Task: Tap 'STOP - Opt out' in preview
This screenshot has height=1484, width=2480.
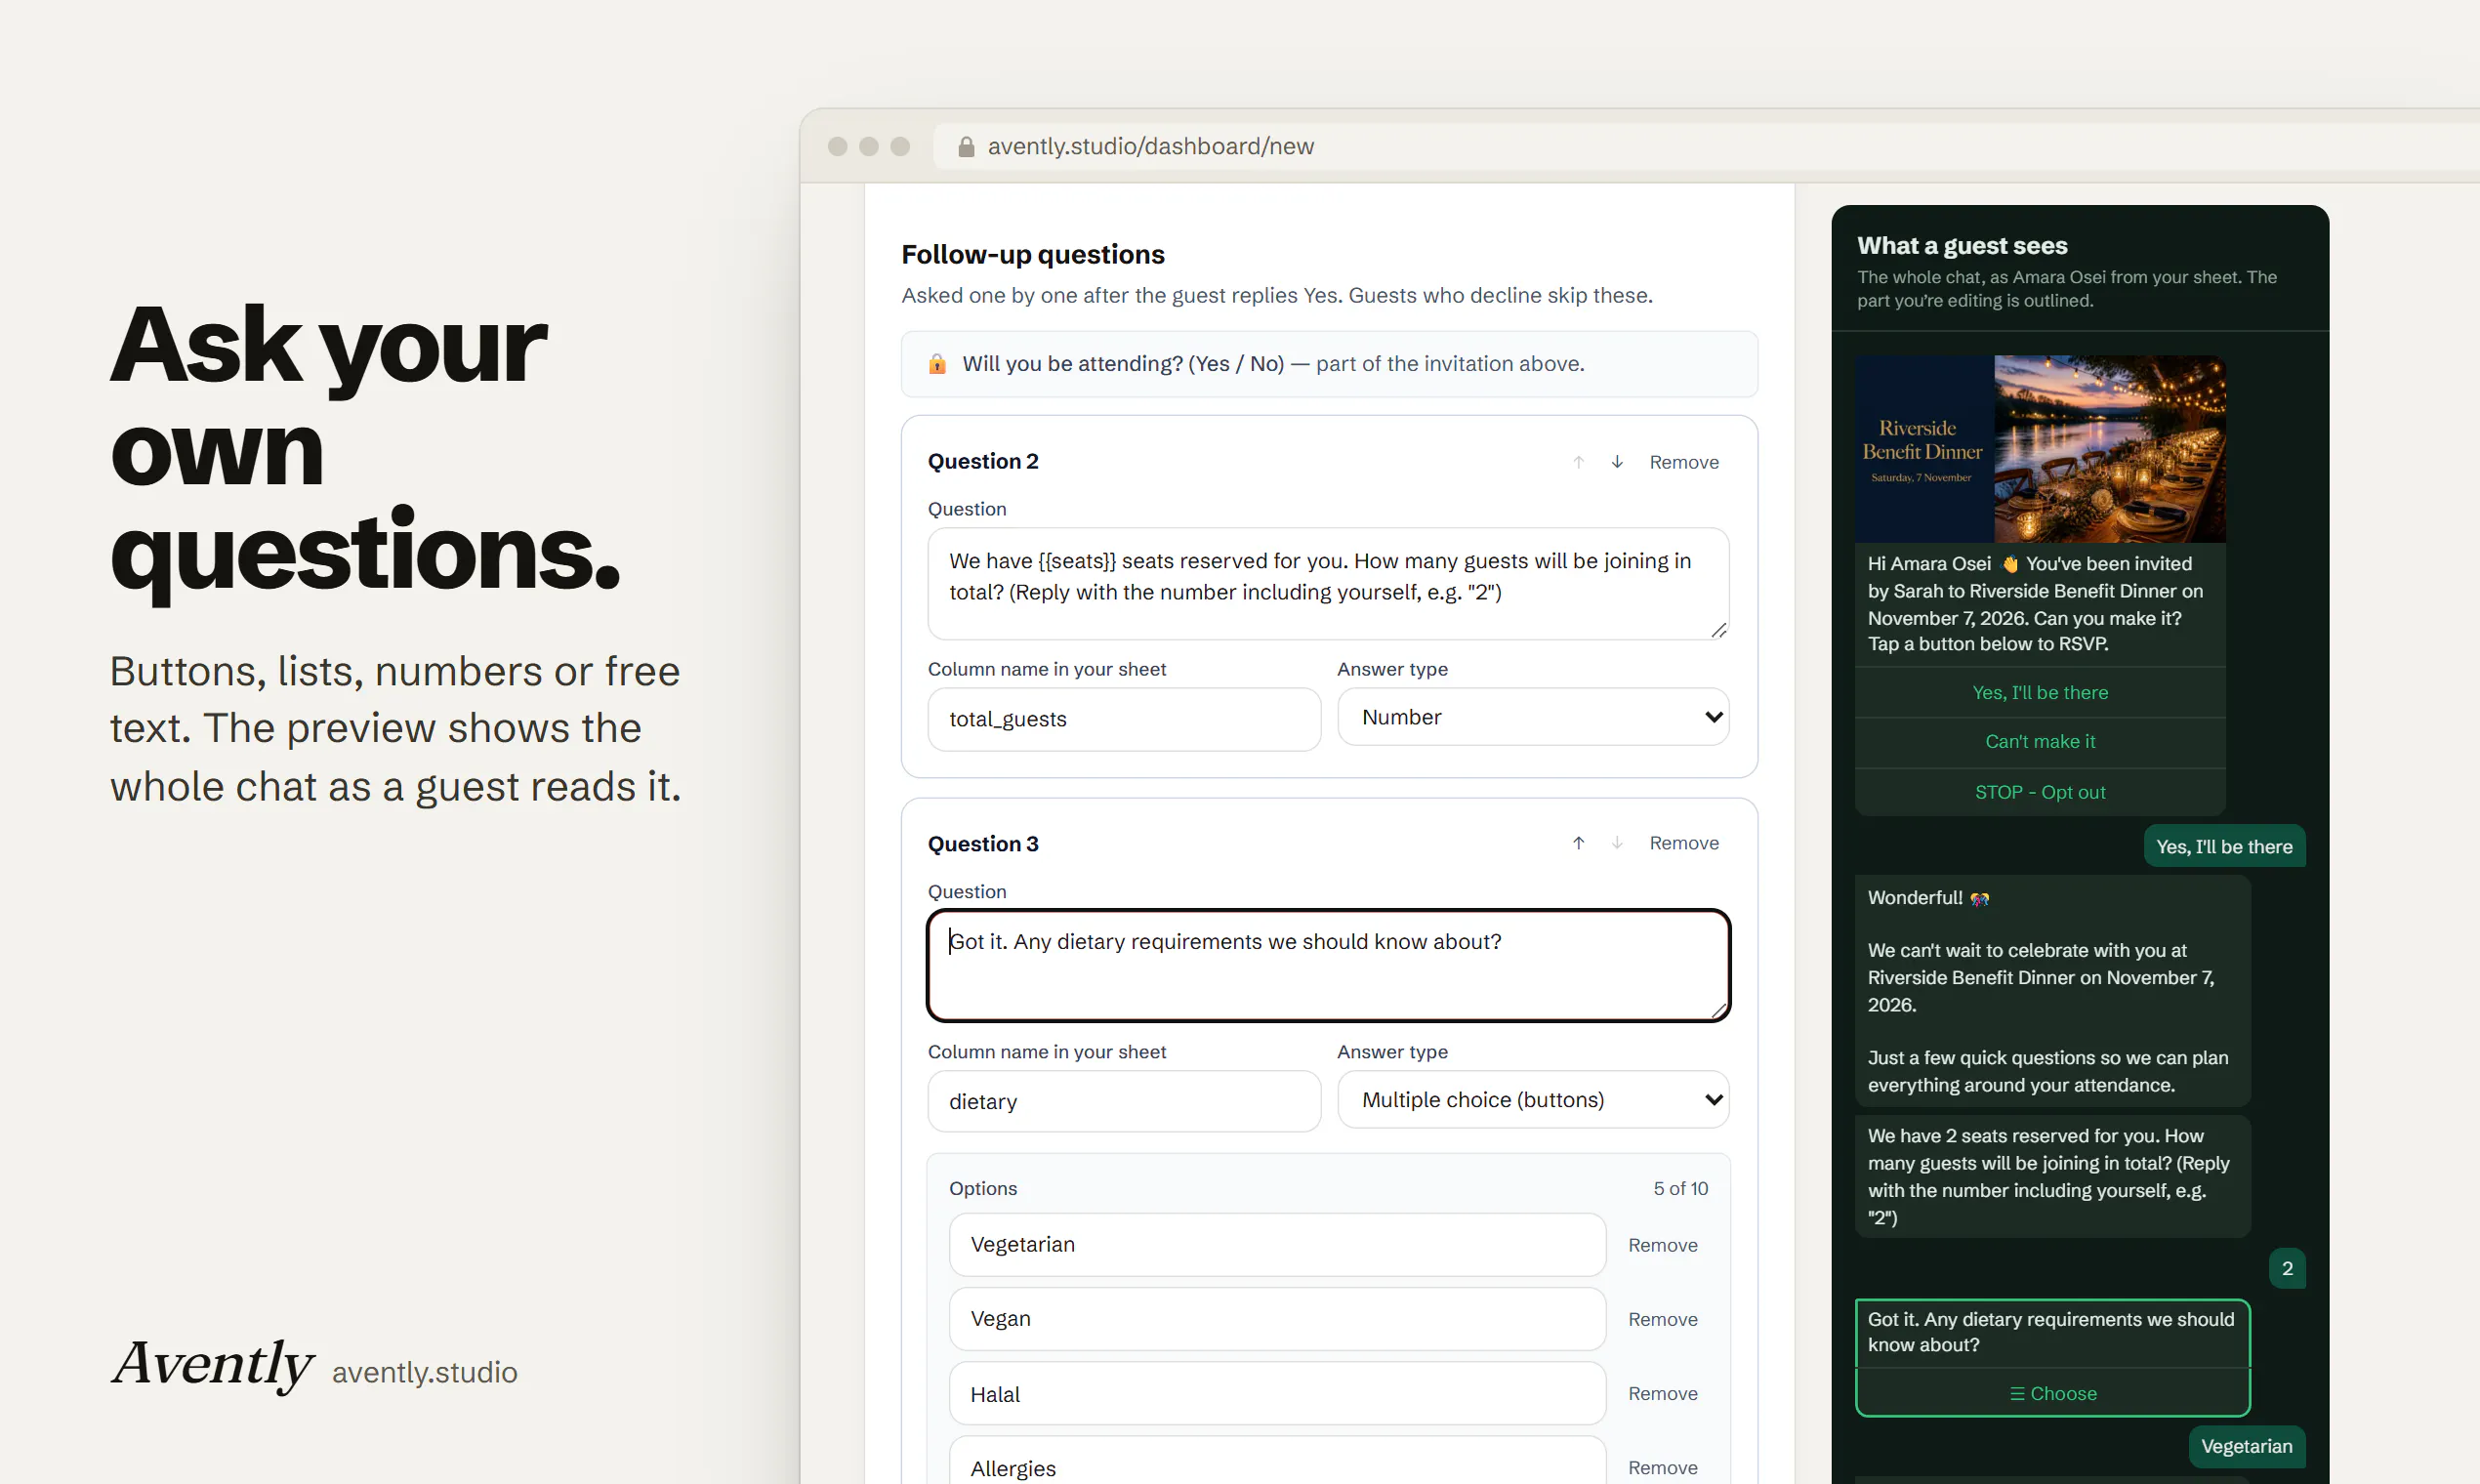Action: [2040, 792]
